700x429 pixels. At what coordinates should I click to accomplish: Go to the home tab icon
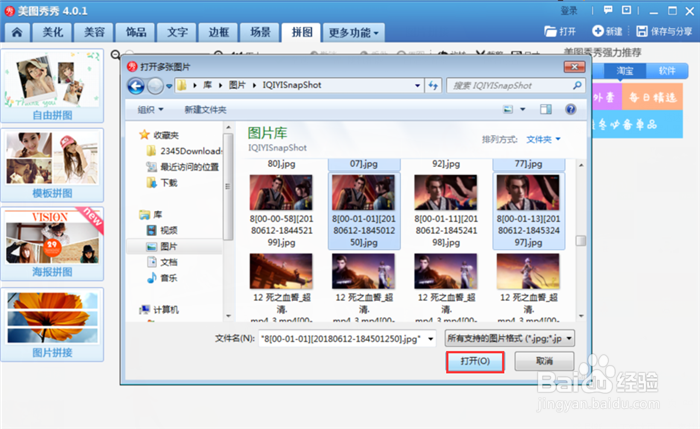pyautogui.click(x=17, y=32)
